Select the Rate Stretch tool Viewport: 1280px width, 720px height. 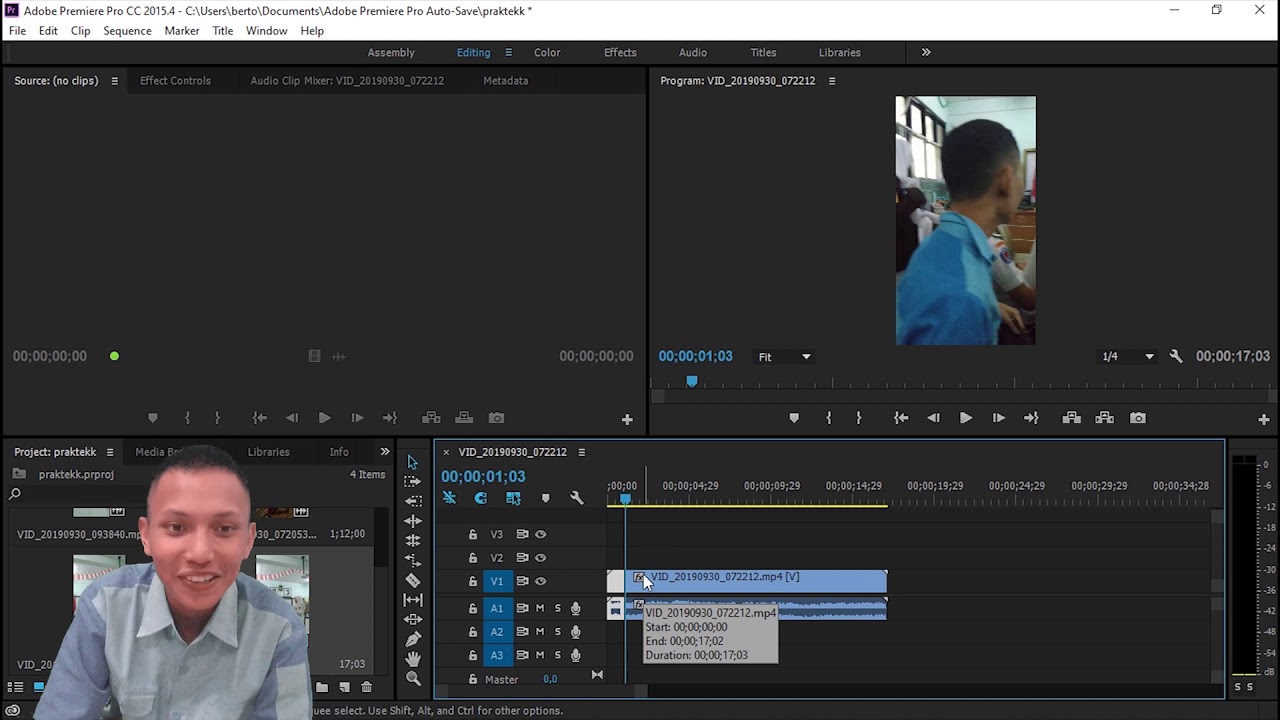coord(412,560)
